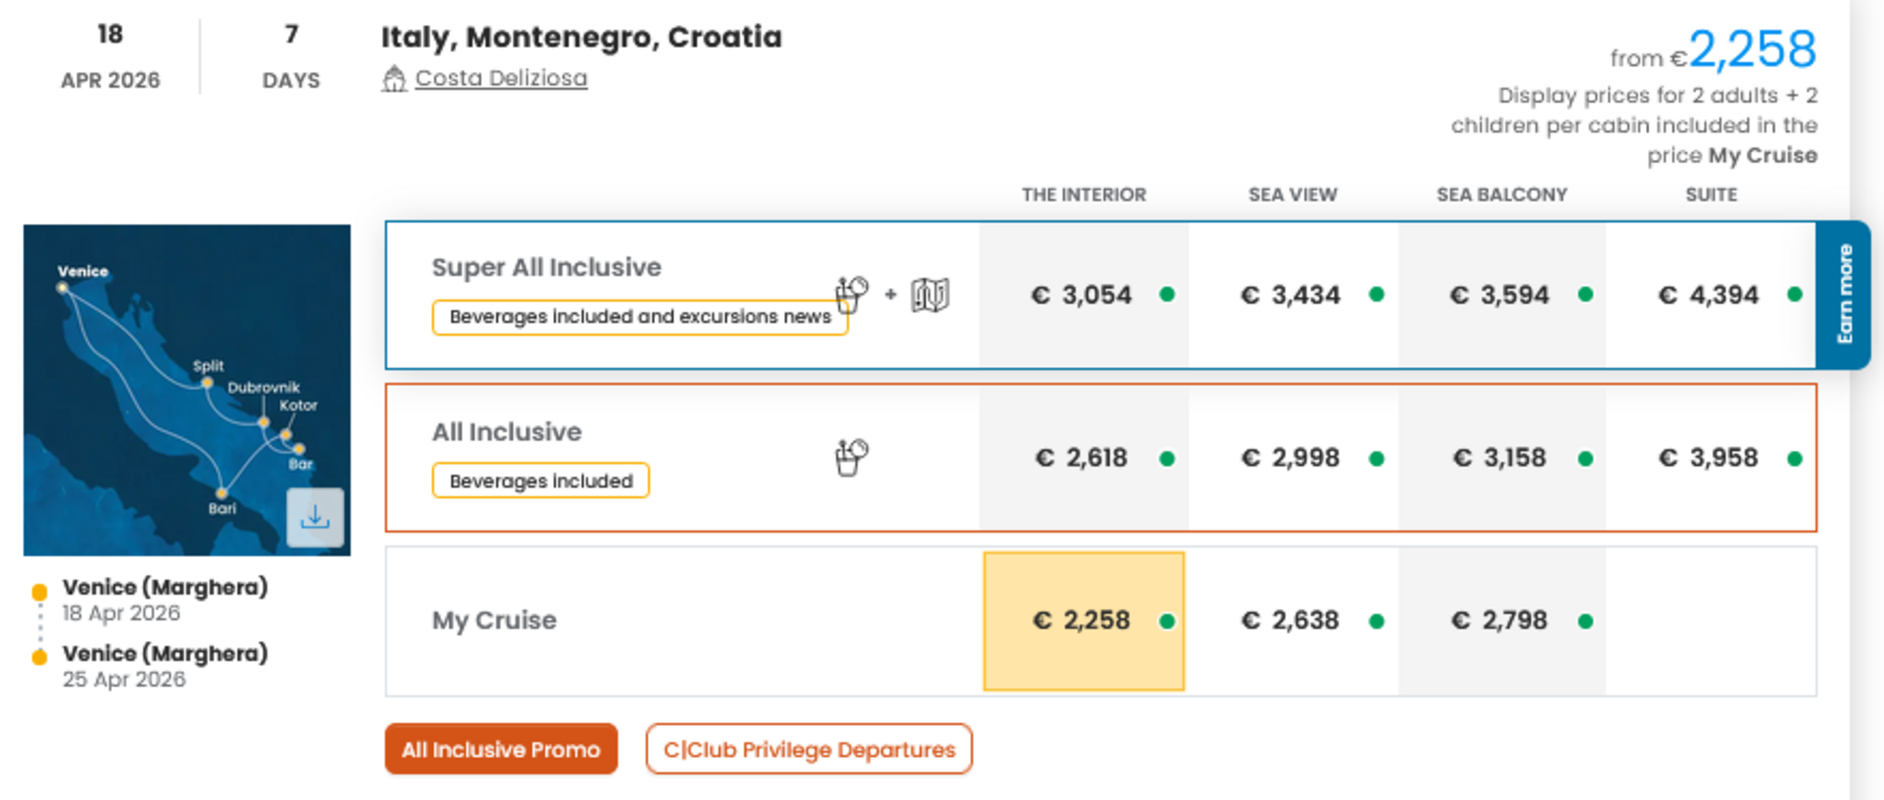
Task: Click green dot beside € 3,054 price
Action: click(1167, 294)
